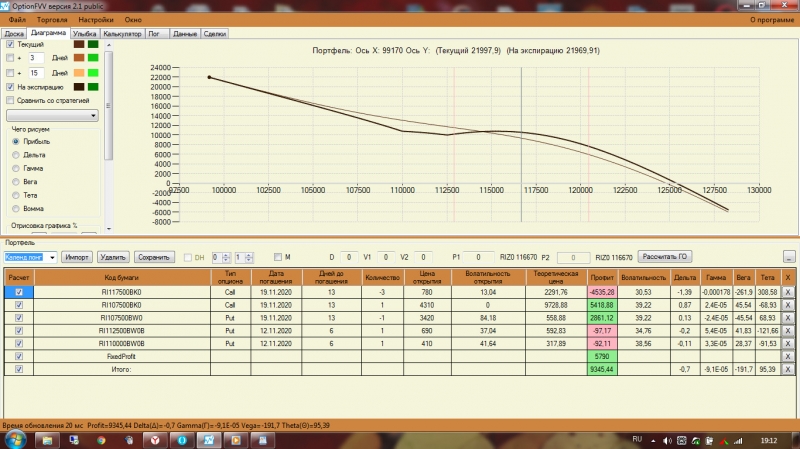
Task: Open the Windows Start menu
Action: click(x=15, y=439)
